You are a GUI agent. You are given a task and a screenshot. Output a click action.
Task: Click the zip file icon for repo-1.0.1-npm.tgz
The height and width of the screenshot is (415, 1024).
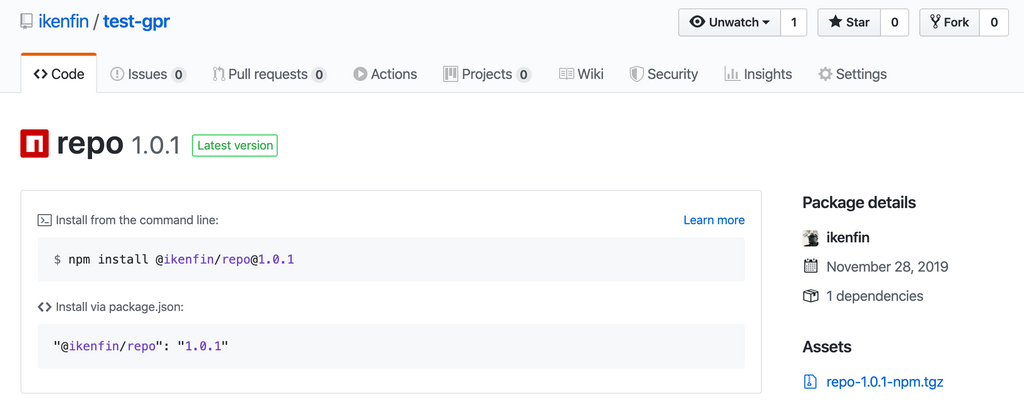tap(810, 382)
